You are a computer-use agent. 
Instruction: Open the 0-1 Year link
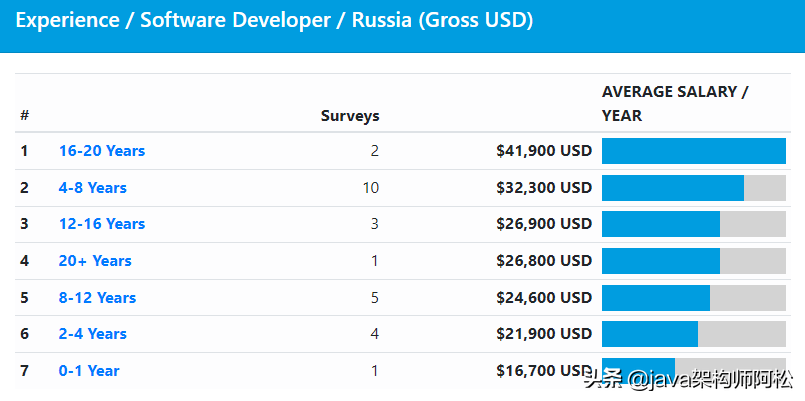point(89,371)
